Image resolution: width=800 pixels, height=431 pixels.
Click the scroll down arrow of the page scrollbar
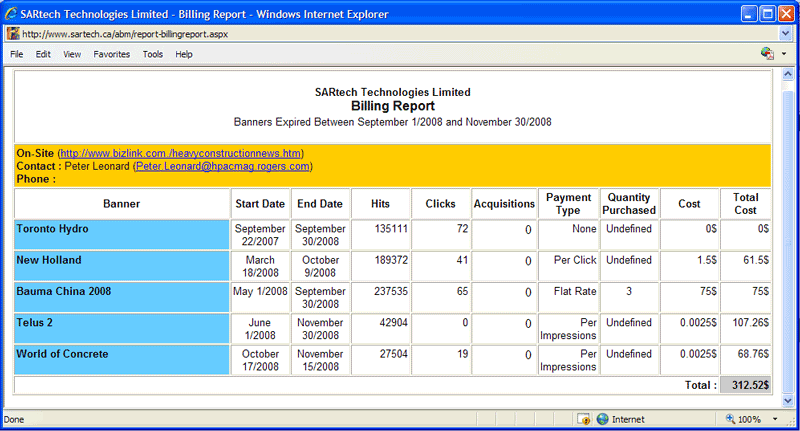tap(788, 401)
